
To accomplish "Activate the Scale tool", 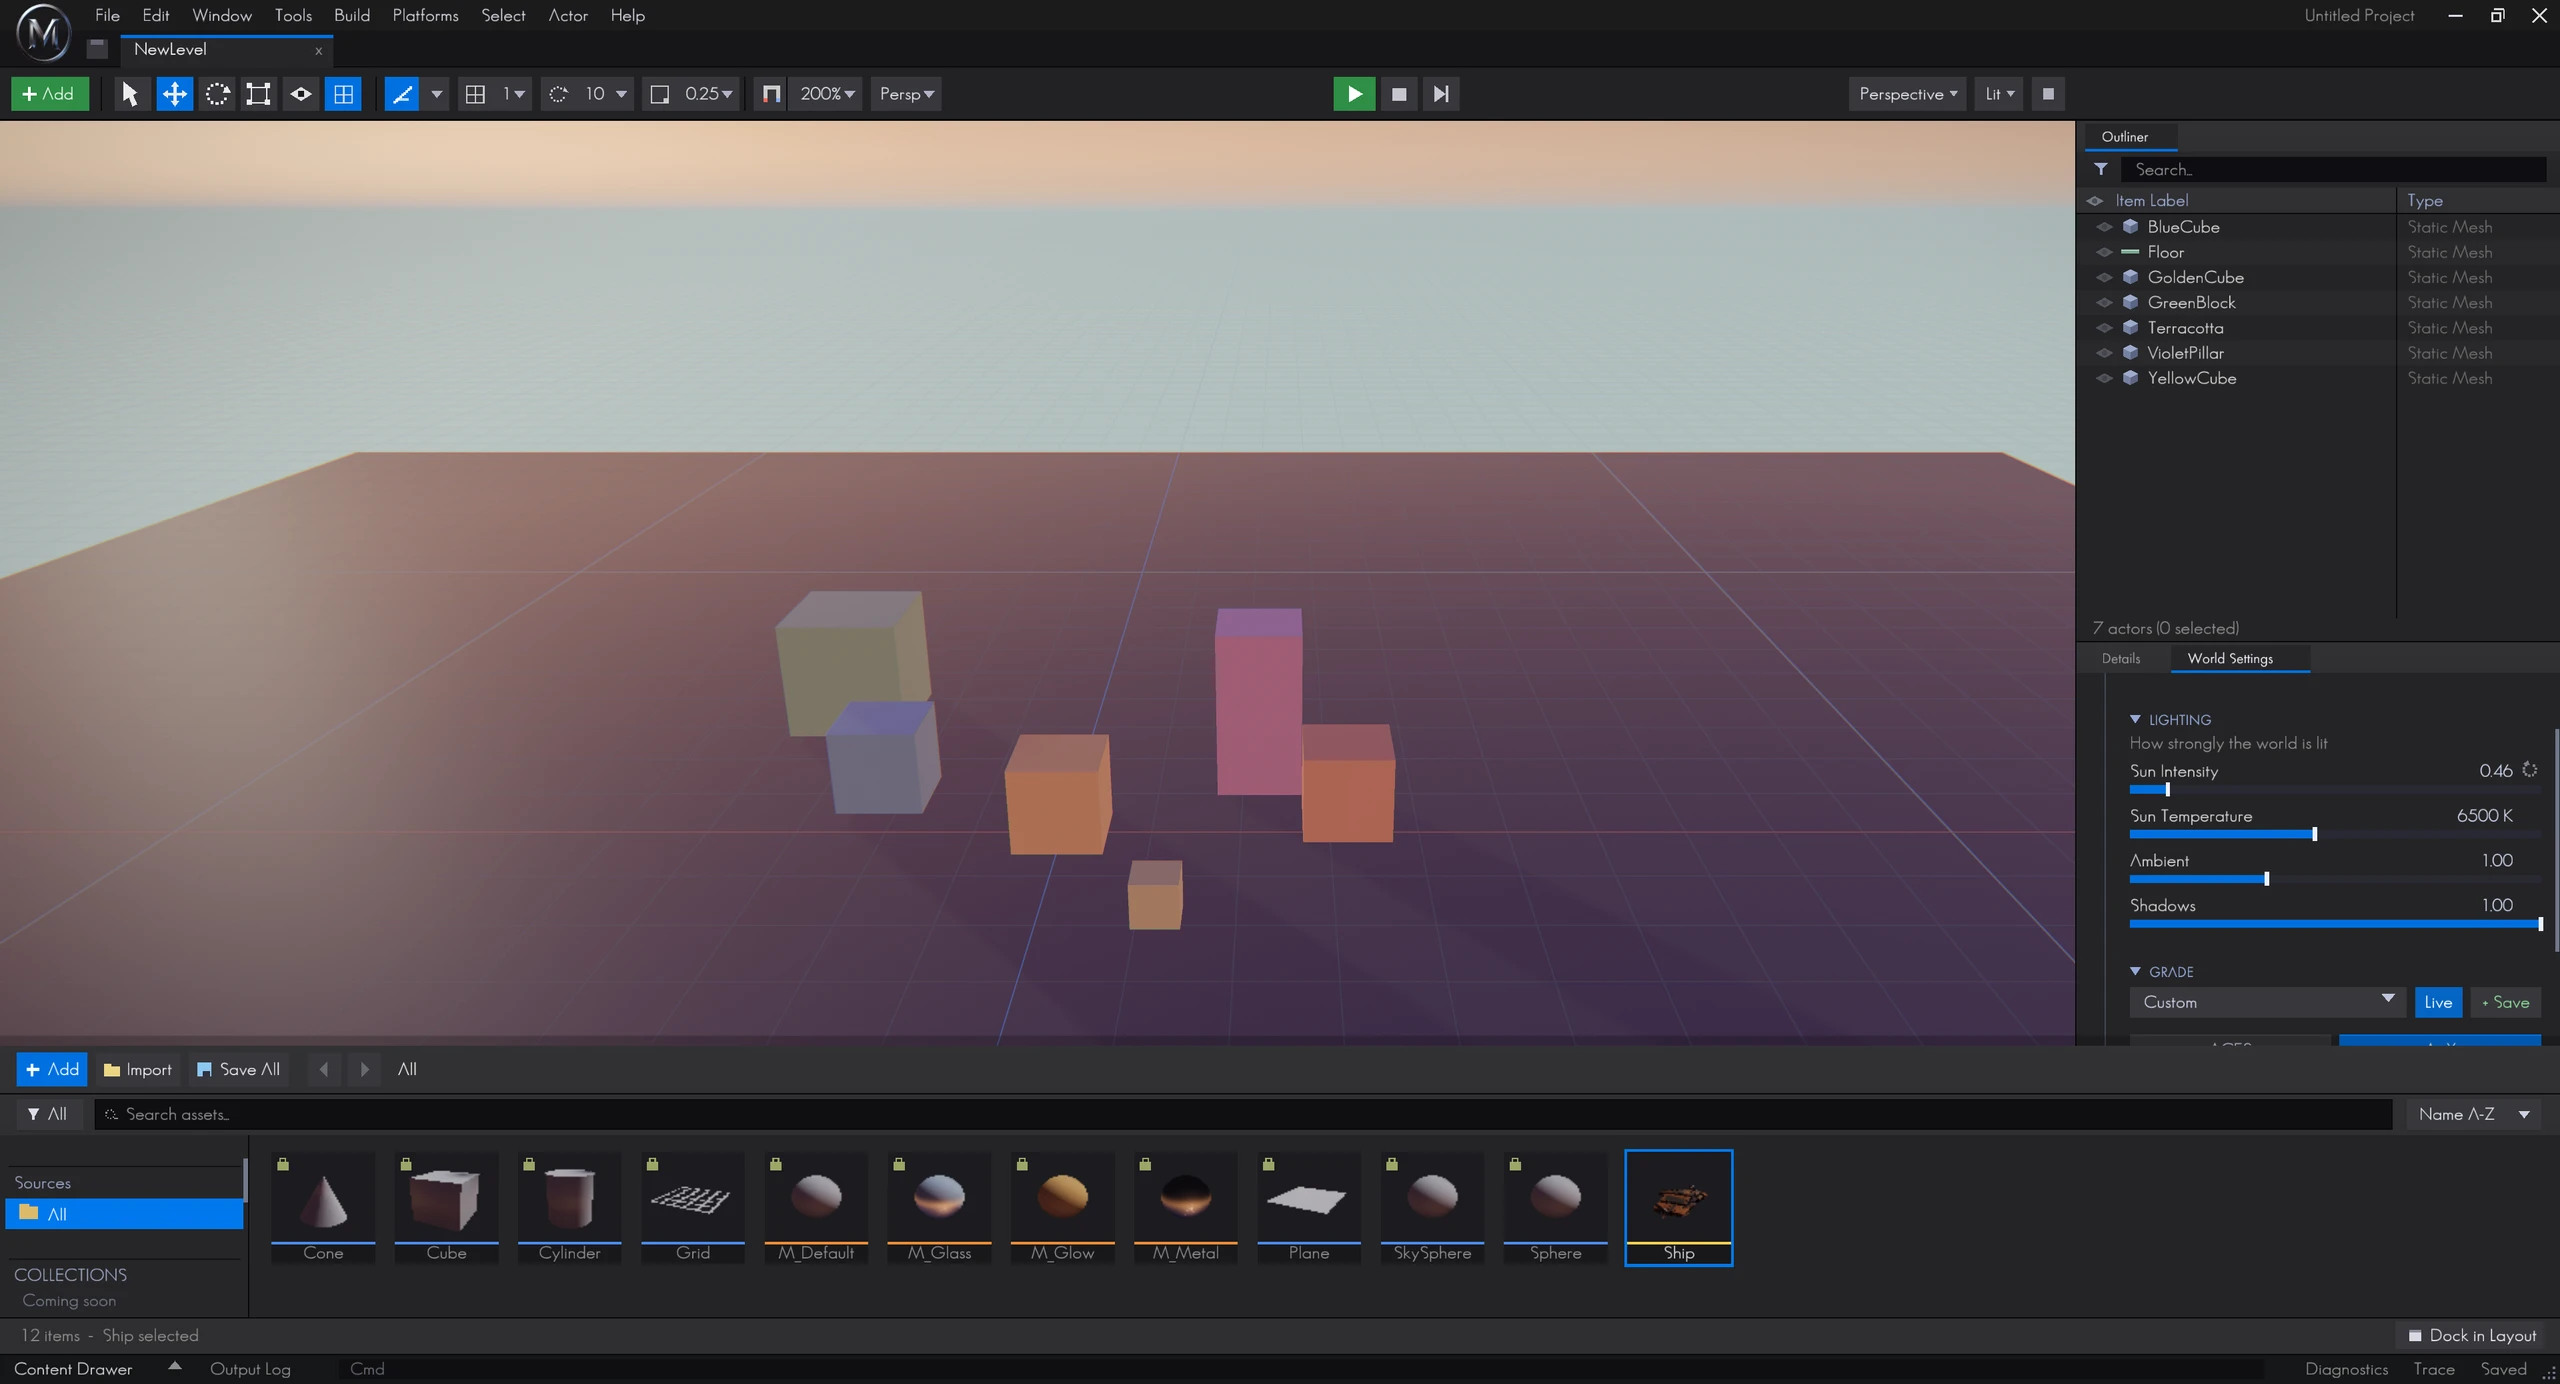I will (x=259, y=94).
